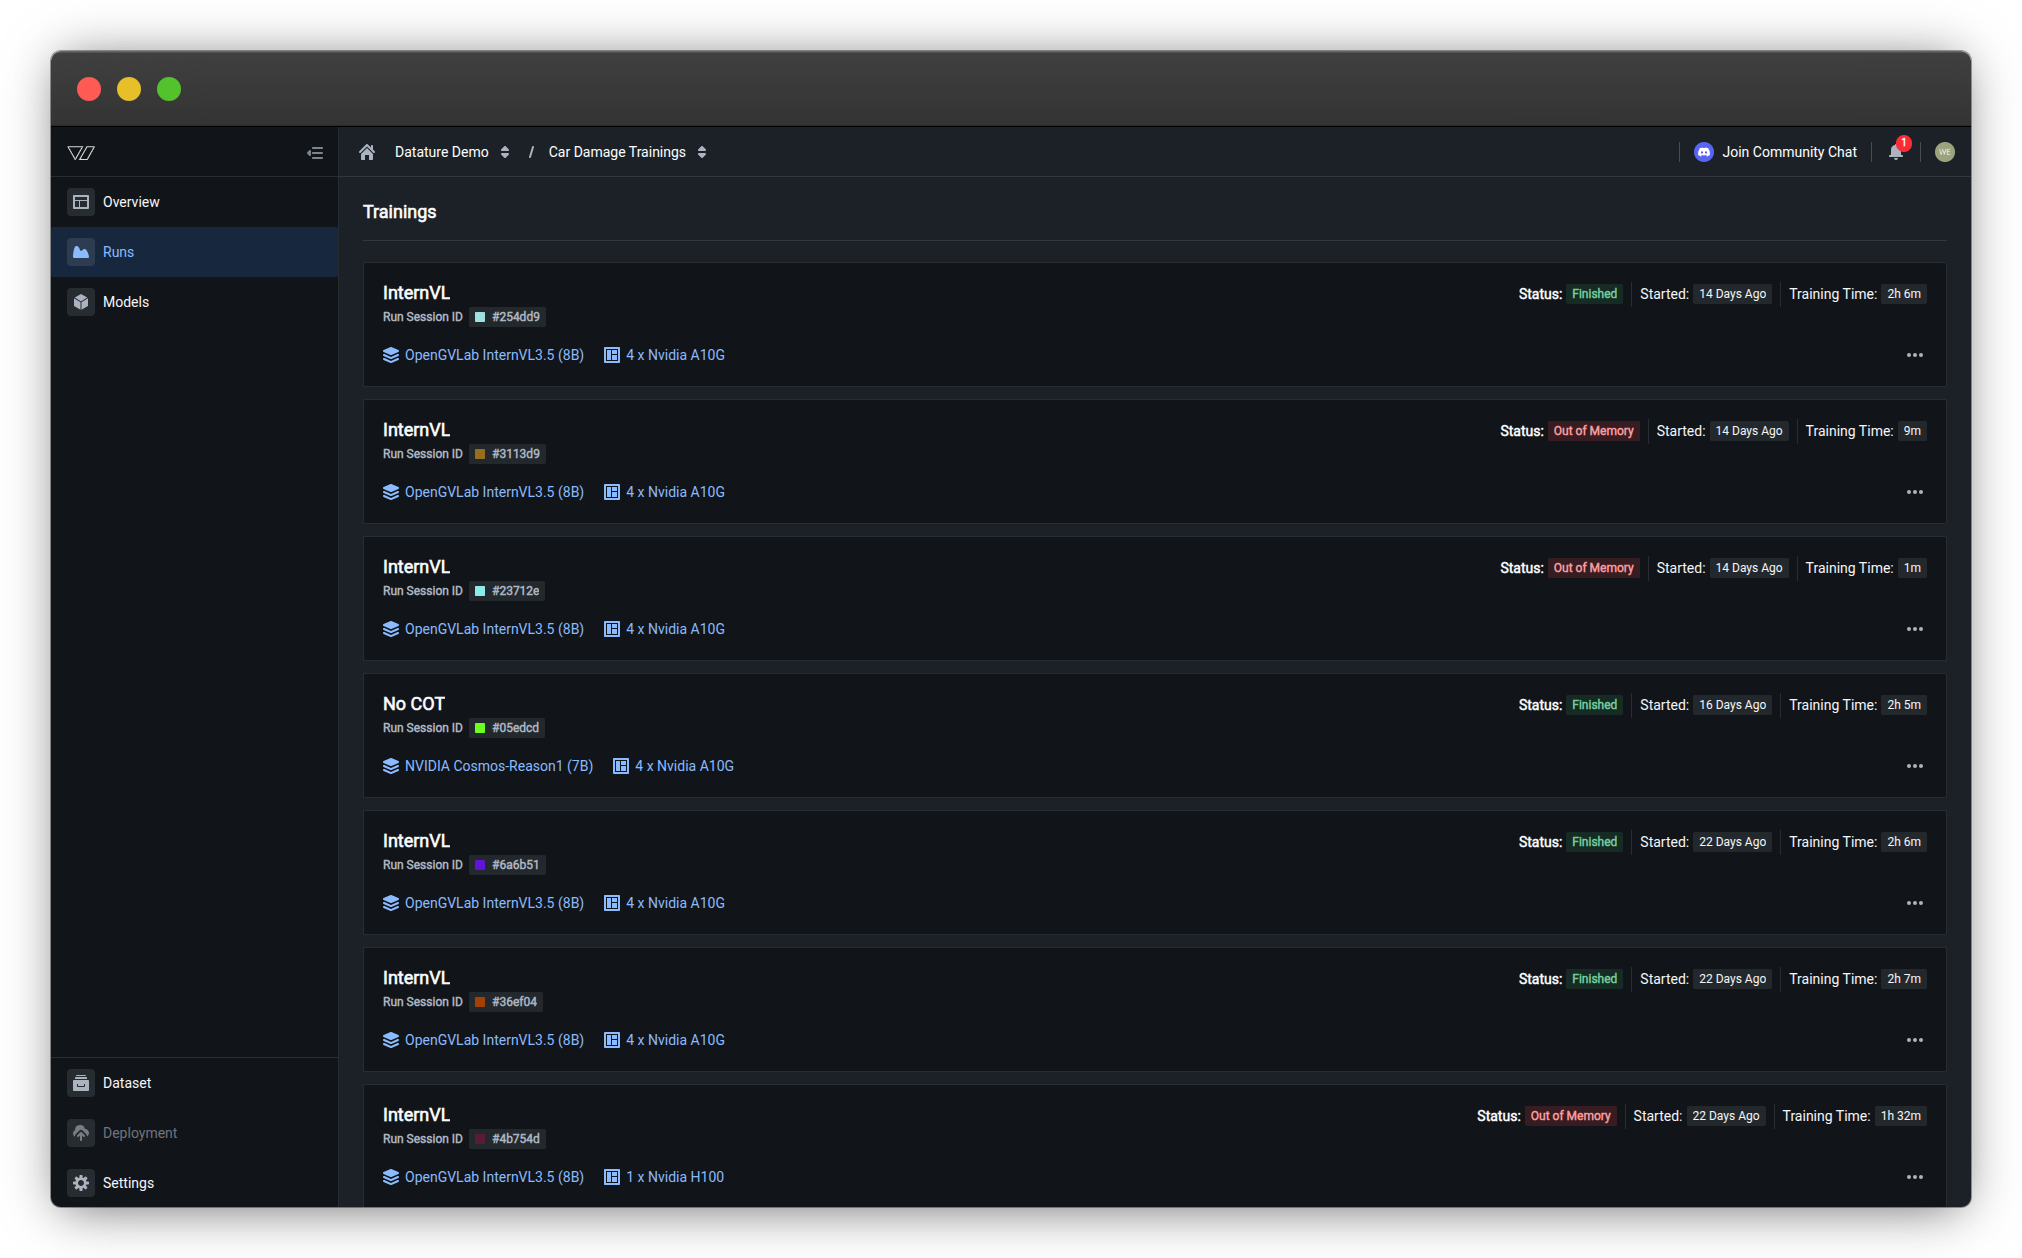
Task: Open the notifications bell
Action: coord(1895,152)
